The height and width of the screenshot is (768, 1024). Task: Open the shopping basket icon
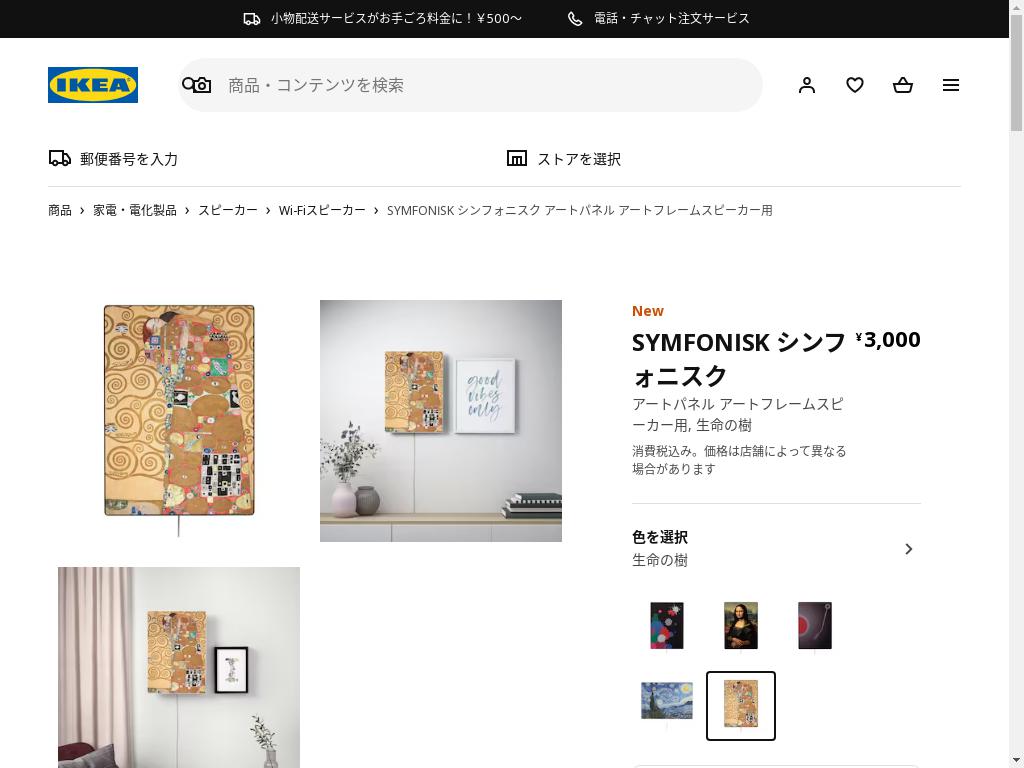(903, 85)
